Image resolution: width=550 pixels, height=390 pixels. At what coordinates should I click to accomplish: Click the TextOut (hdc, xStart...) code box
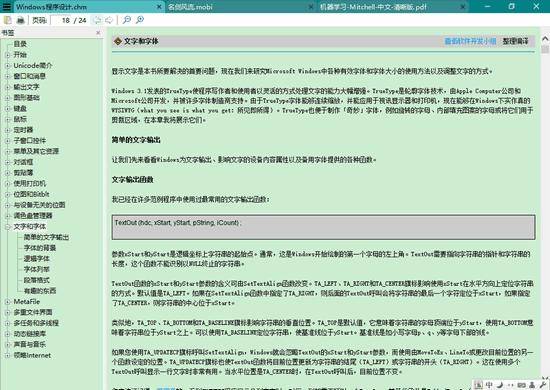(323, 227)
